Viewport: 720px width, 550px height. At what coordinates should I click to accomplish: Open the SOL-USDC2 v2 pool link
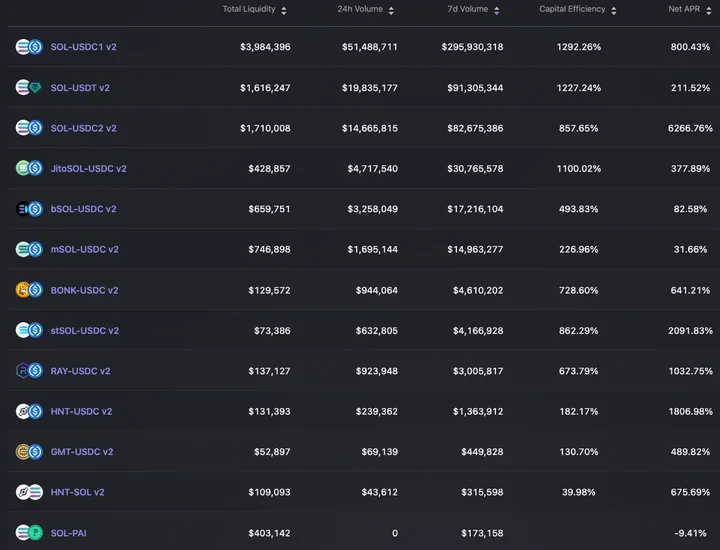(x=84, y=128)
